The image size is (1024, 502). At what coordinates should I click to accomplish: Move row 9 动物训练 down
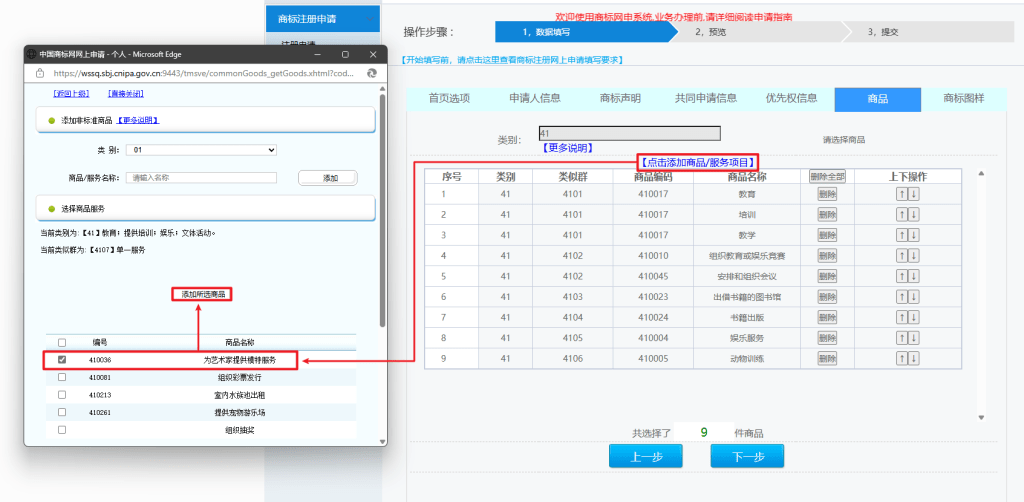(x=914, y=358)
